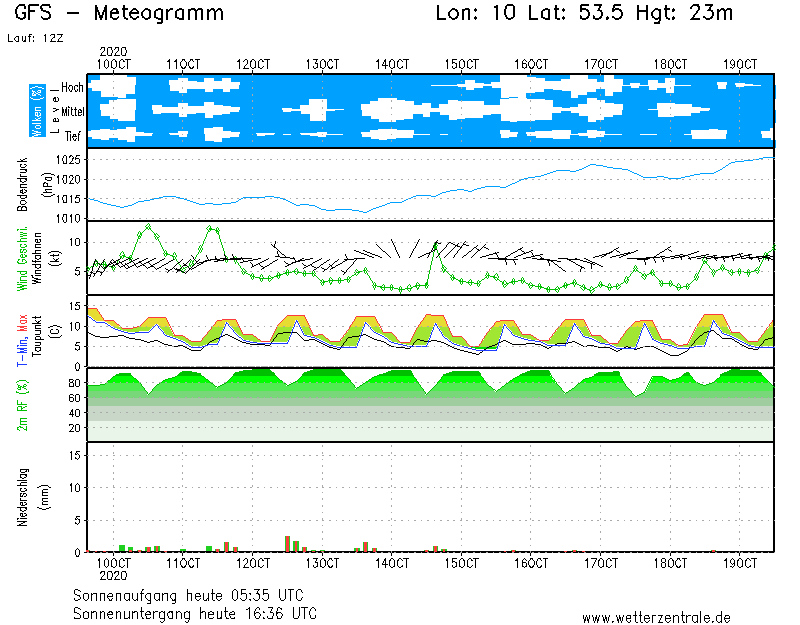Select the "(hPa)" unit label
The image size is (800, 625).
coord(48,185)
